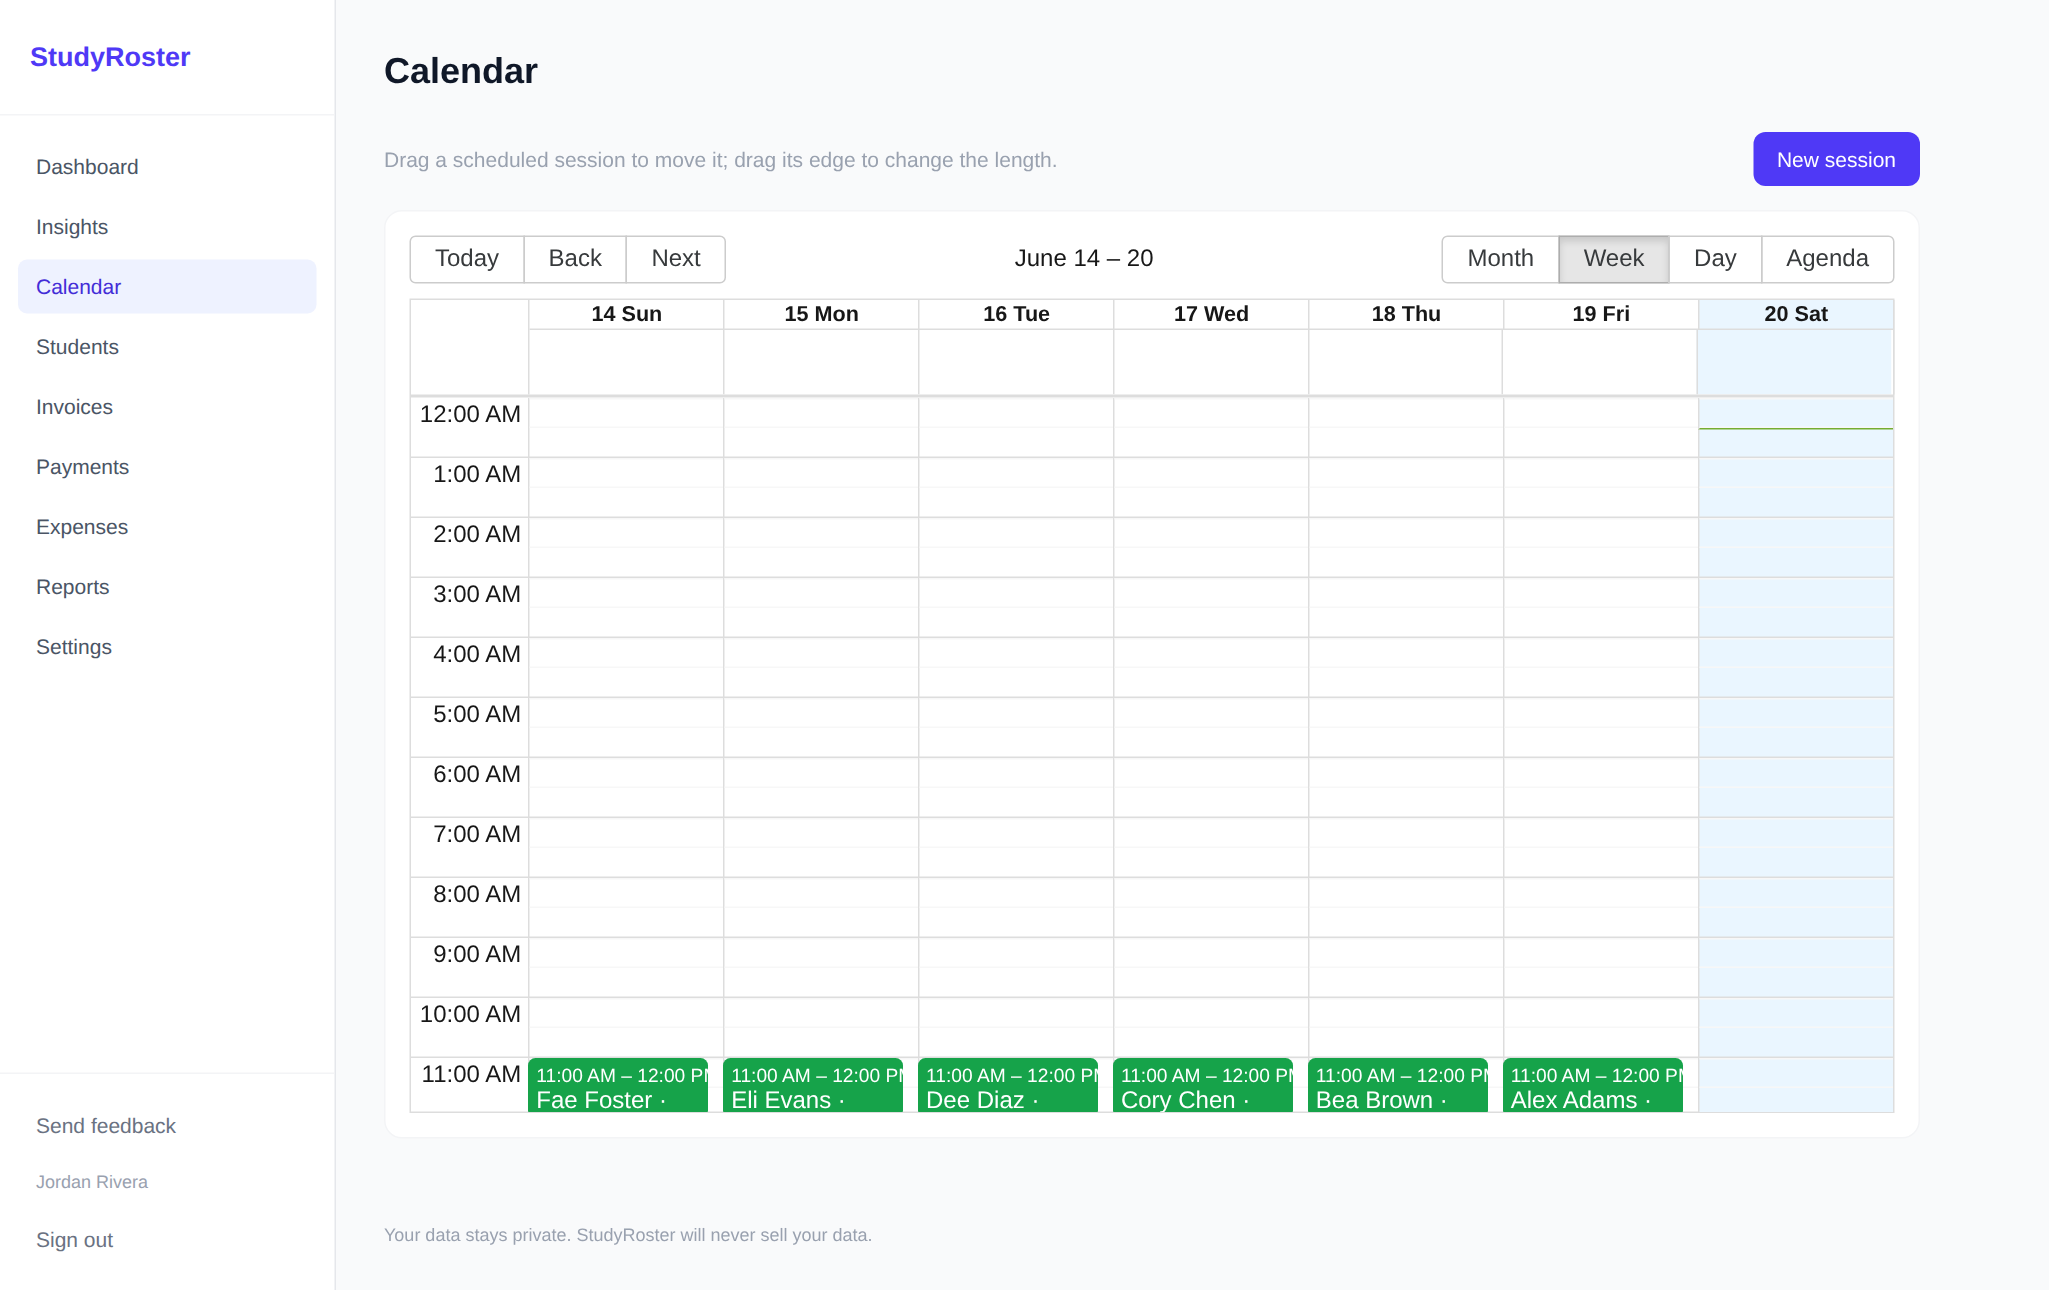The width and height of the screenshot is (2049, 1290).
Task: Select Bea Brown session on Thursday
Action: [1398, 1086]
